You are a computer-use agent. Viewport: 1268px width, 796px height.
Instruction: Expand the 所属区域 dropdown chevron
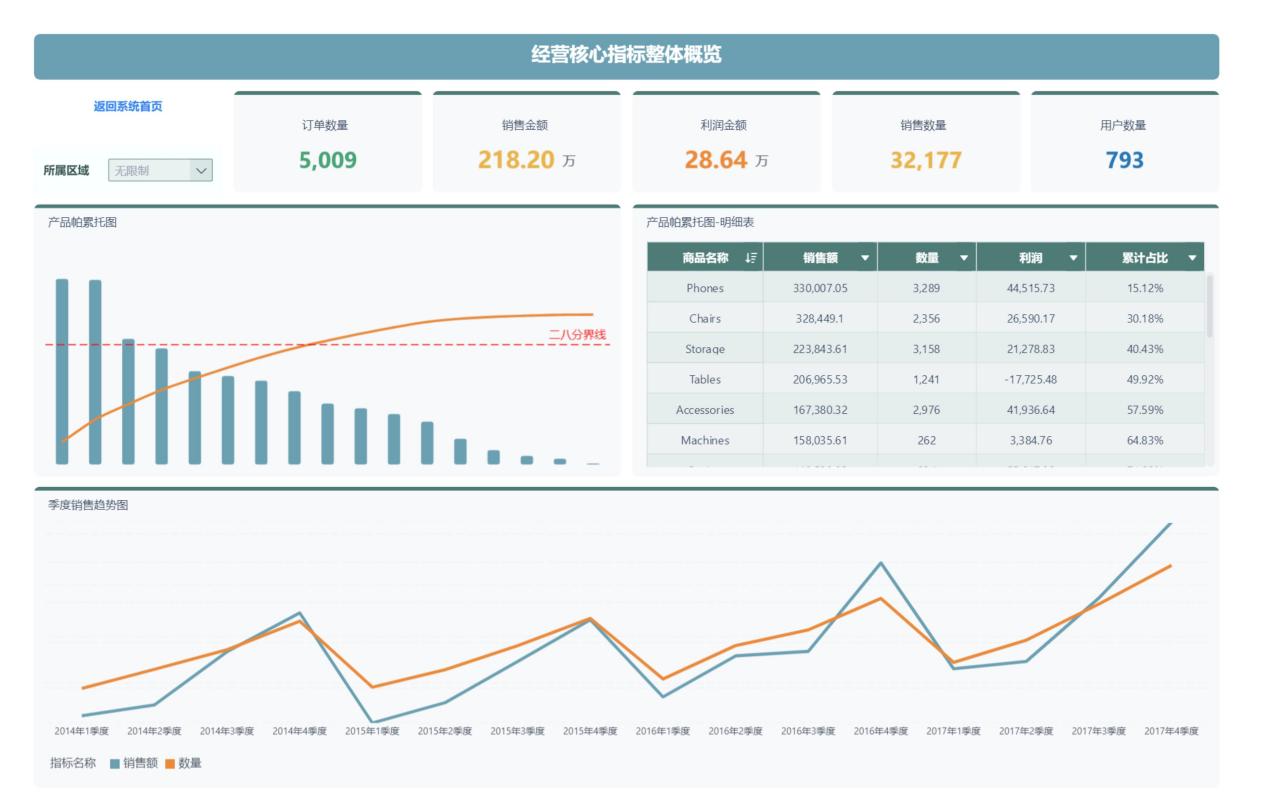click(x=201, y=171)
